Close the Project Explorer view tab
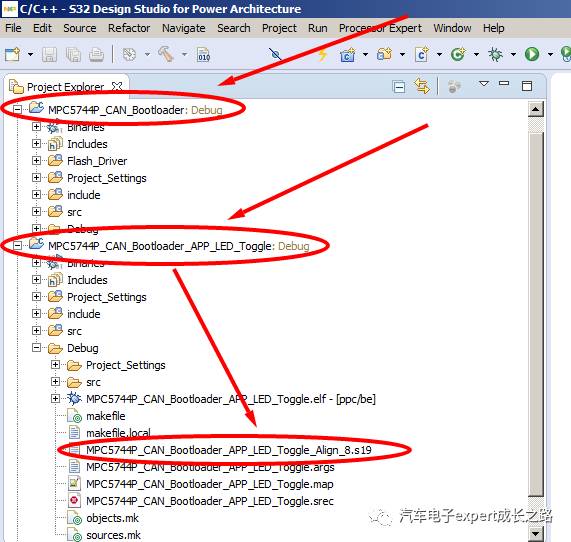 tap(117, 86)
